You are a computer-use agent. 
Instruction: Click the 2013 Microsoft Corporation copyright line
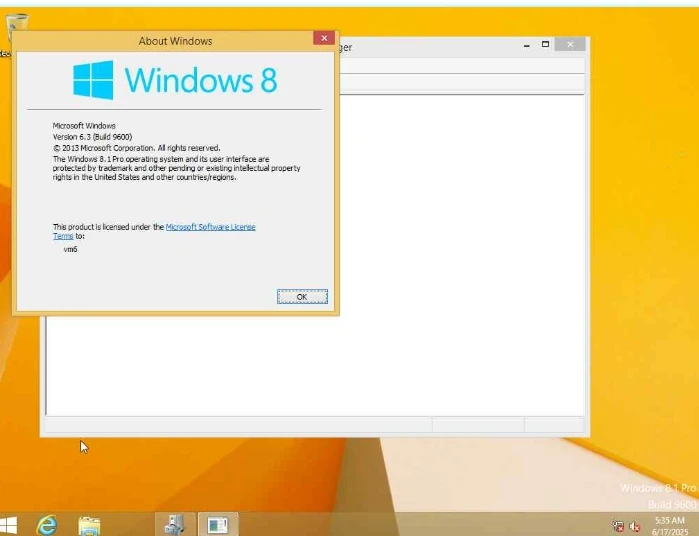coord(136,148)
